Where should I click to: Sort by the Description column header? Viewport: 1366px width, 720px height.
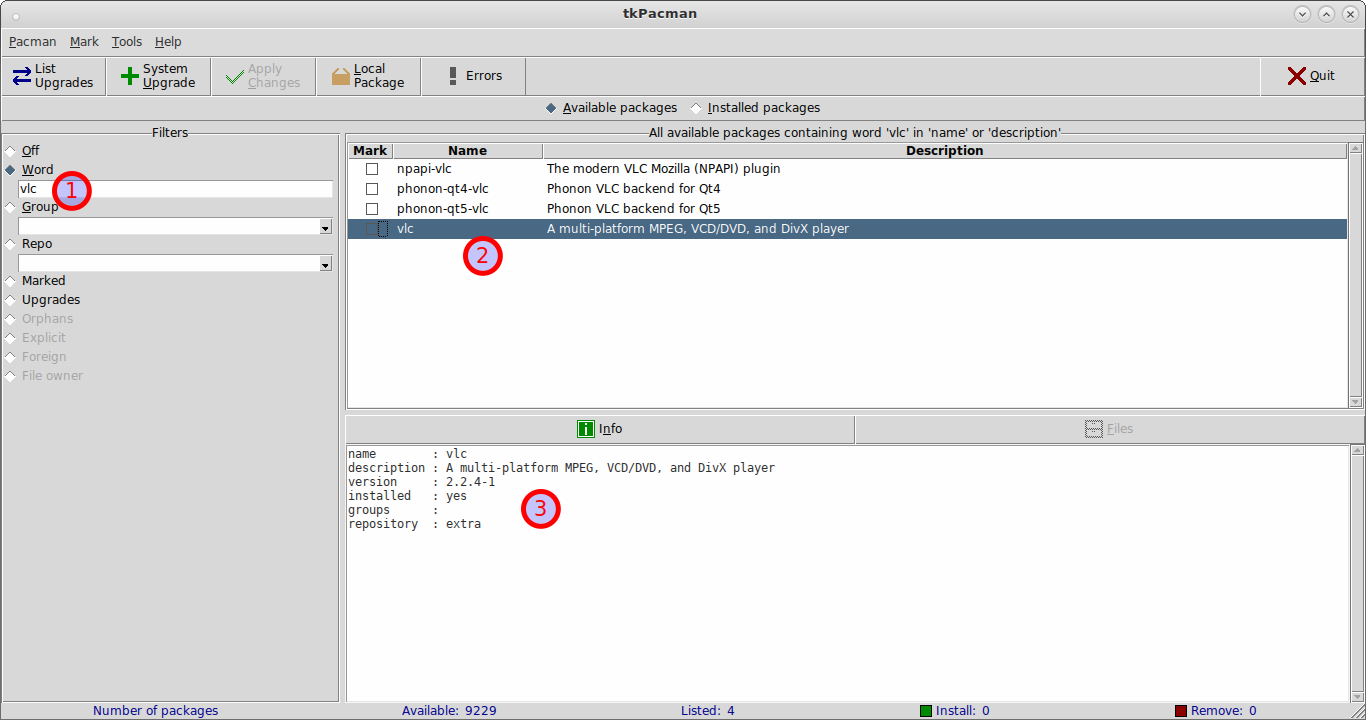click(x=945, y=151)
